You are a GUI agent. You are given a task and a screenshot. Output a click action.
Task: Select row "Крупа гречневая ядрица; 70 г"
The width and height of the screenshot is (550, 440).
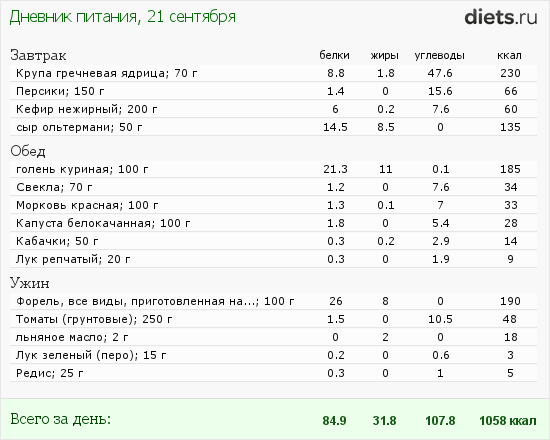click(273, 73)
